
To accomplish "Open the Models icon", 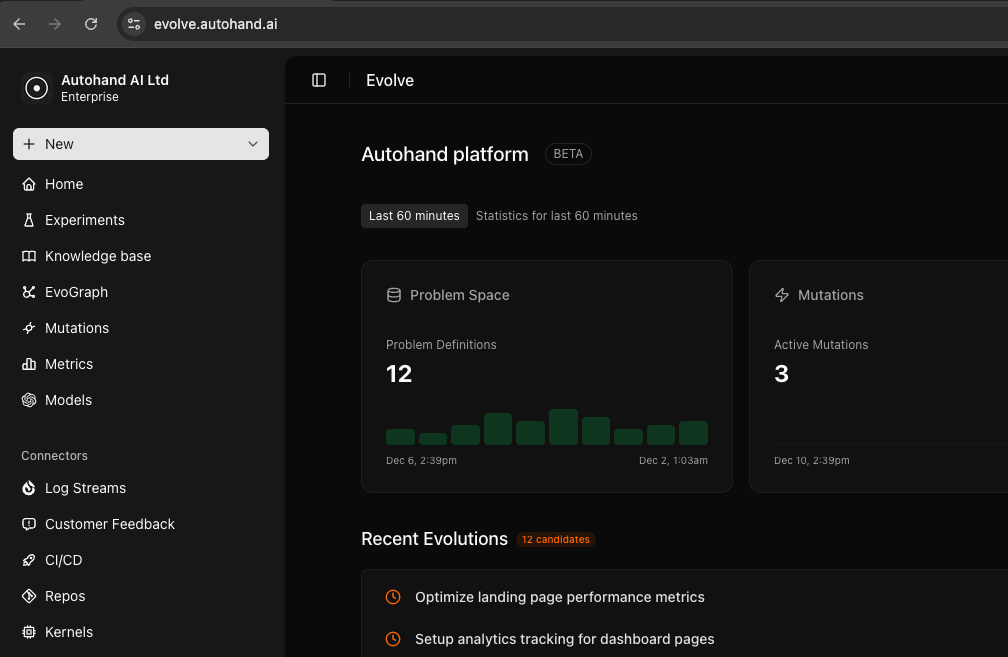I will 29,400.
